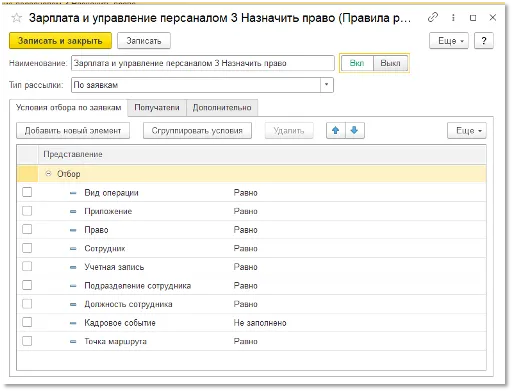
Task: Close the form window
Action: point(493,17)
